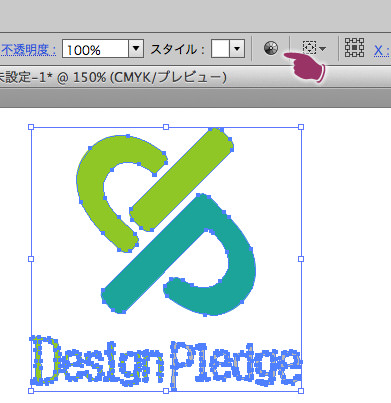Click the top-center bounding box handle
Viewport: 391px width, 403px height.
tap(166, 127)
